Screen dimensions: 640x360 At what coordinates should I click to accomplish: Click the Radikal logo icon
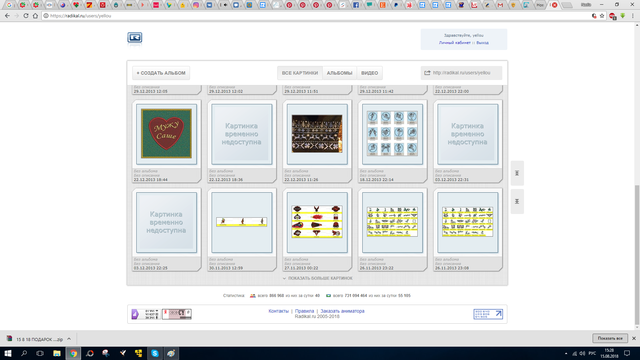tap(135, 38)
